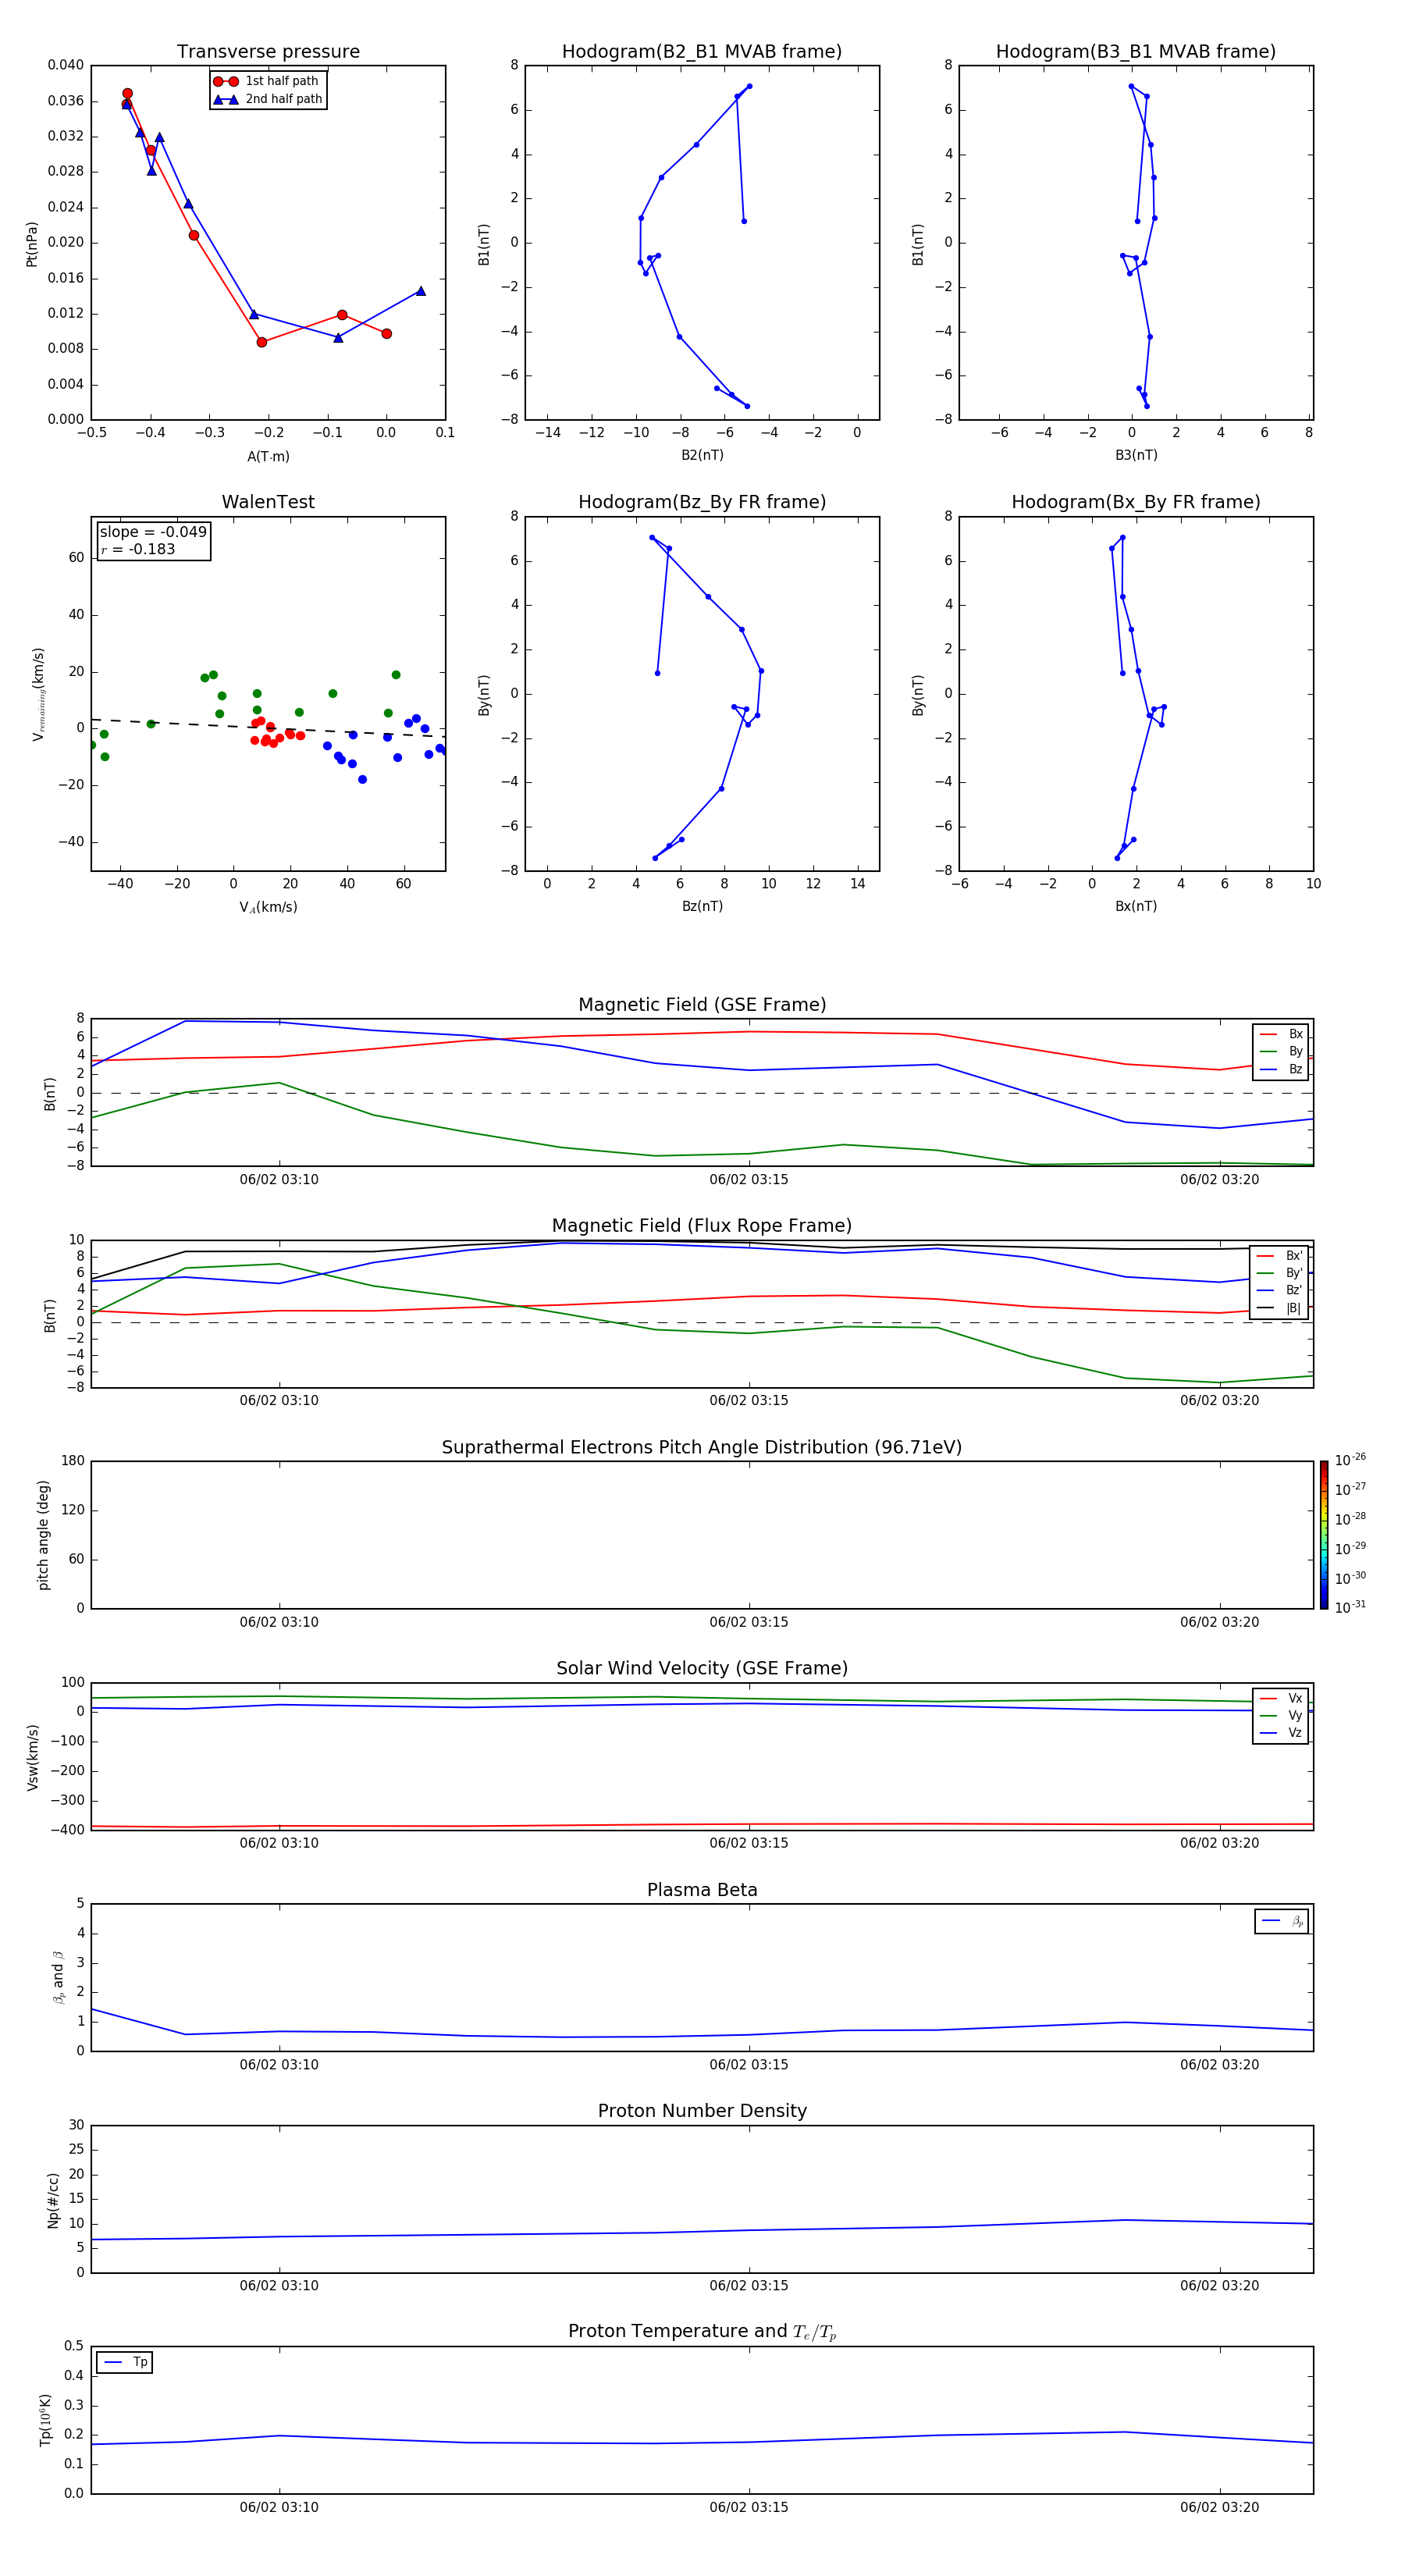Click the 'r = -0.183' annotation
Image resolution: width=1405 pixels, height=2576 pixels.
click(x=138, y=549)
